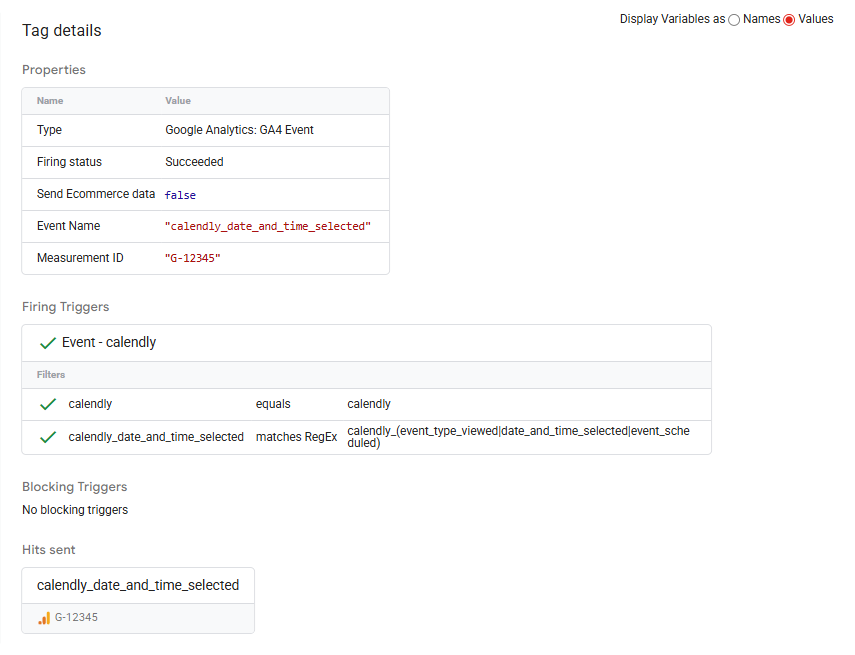Click the Value column header in Properties
Screen dimensions: 855x655
coord(178,101)
